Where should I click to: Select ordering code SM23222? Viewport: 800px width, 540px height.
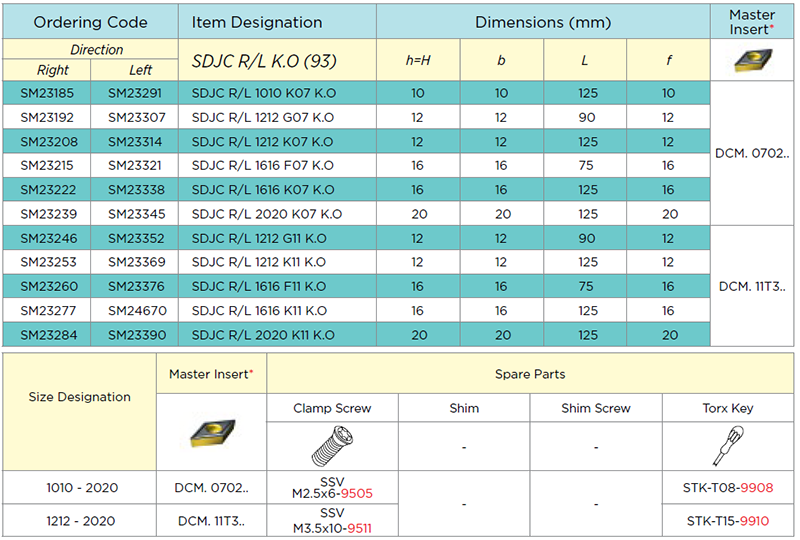click(48, 190)
